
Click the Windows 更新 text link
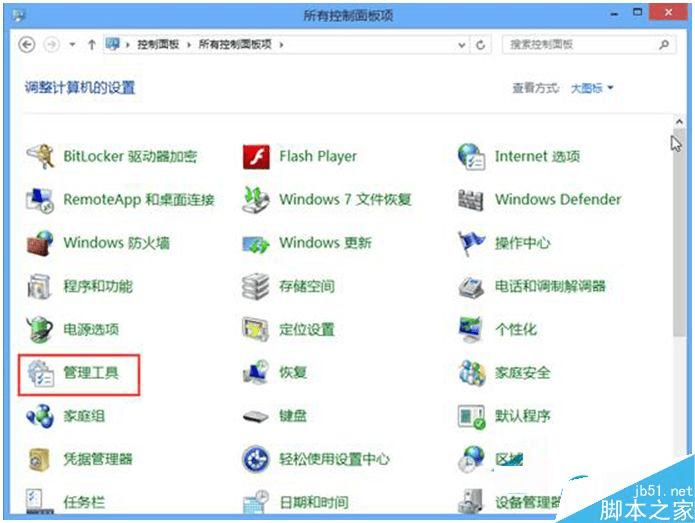pos(325,242)
